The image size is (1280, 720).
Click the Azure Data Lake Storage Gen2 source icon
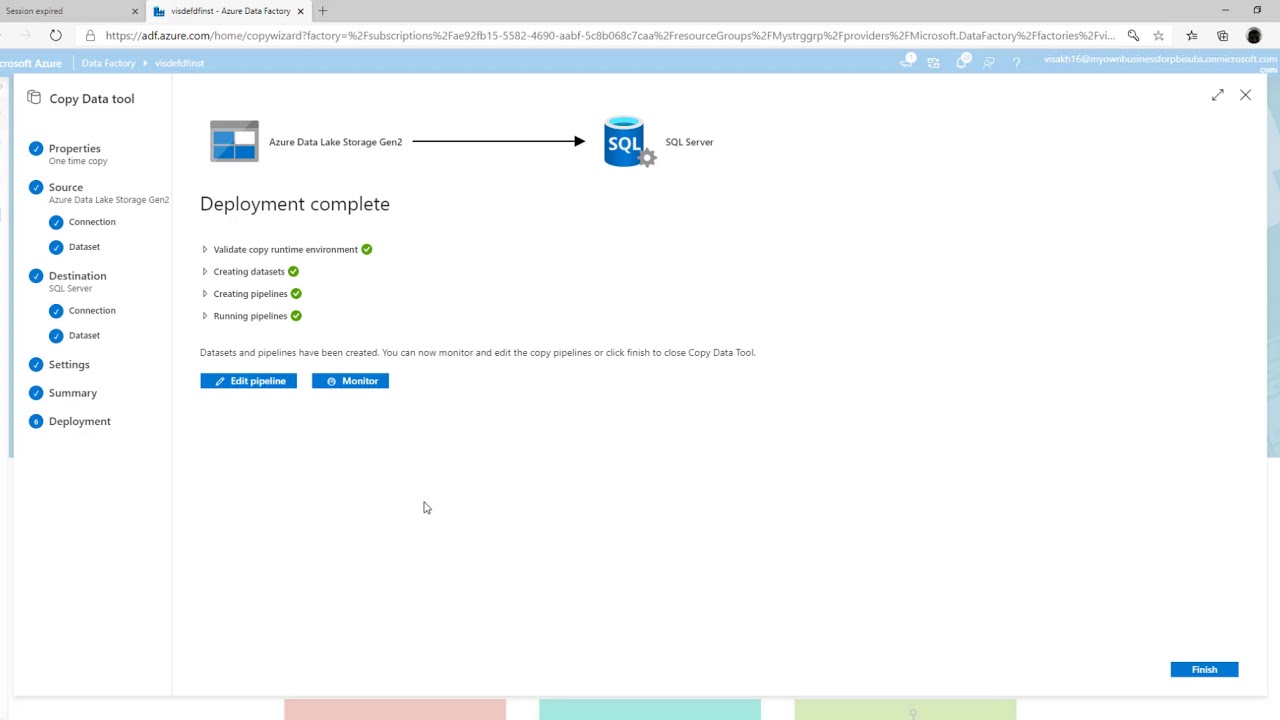(234, 141)
